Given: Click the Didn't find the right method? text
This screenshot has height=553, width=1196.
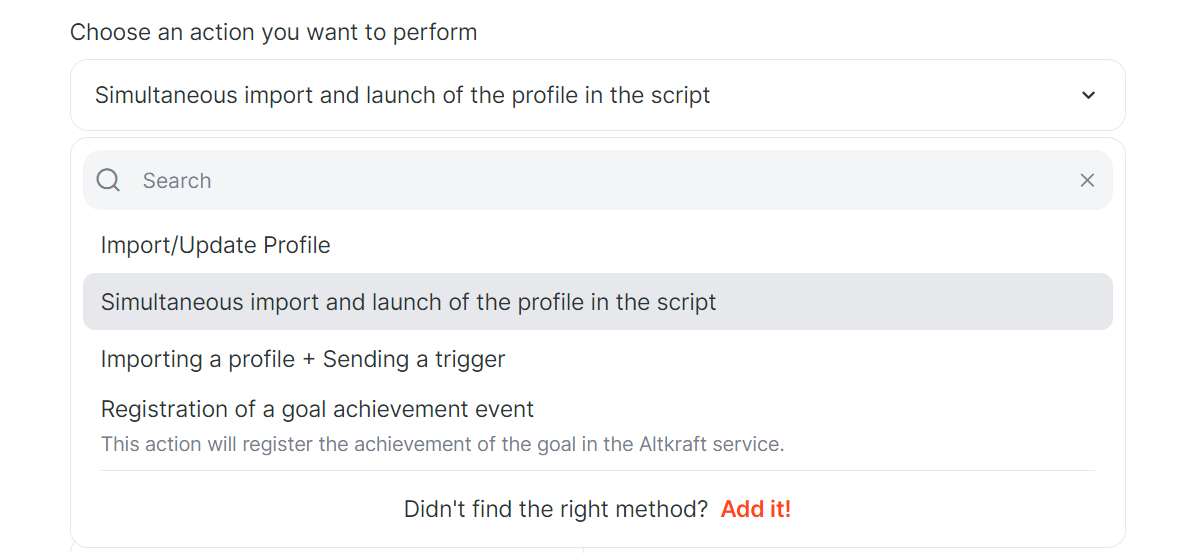Looking at the screenshot, I should point(556,509).
